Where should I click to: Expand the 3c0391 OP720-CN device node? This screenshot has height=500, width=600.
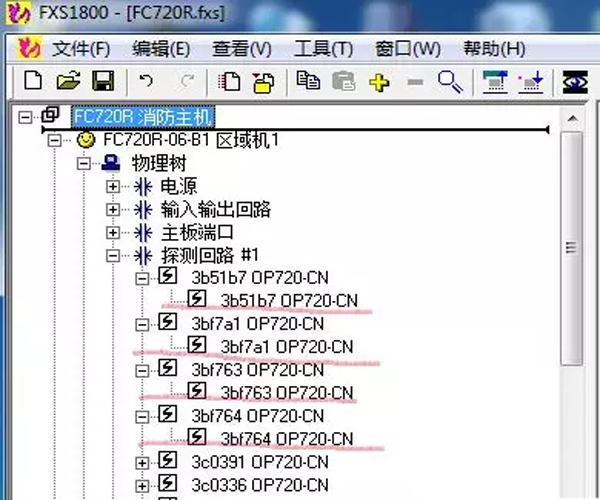coord(142,462)
